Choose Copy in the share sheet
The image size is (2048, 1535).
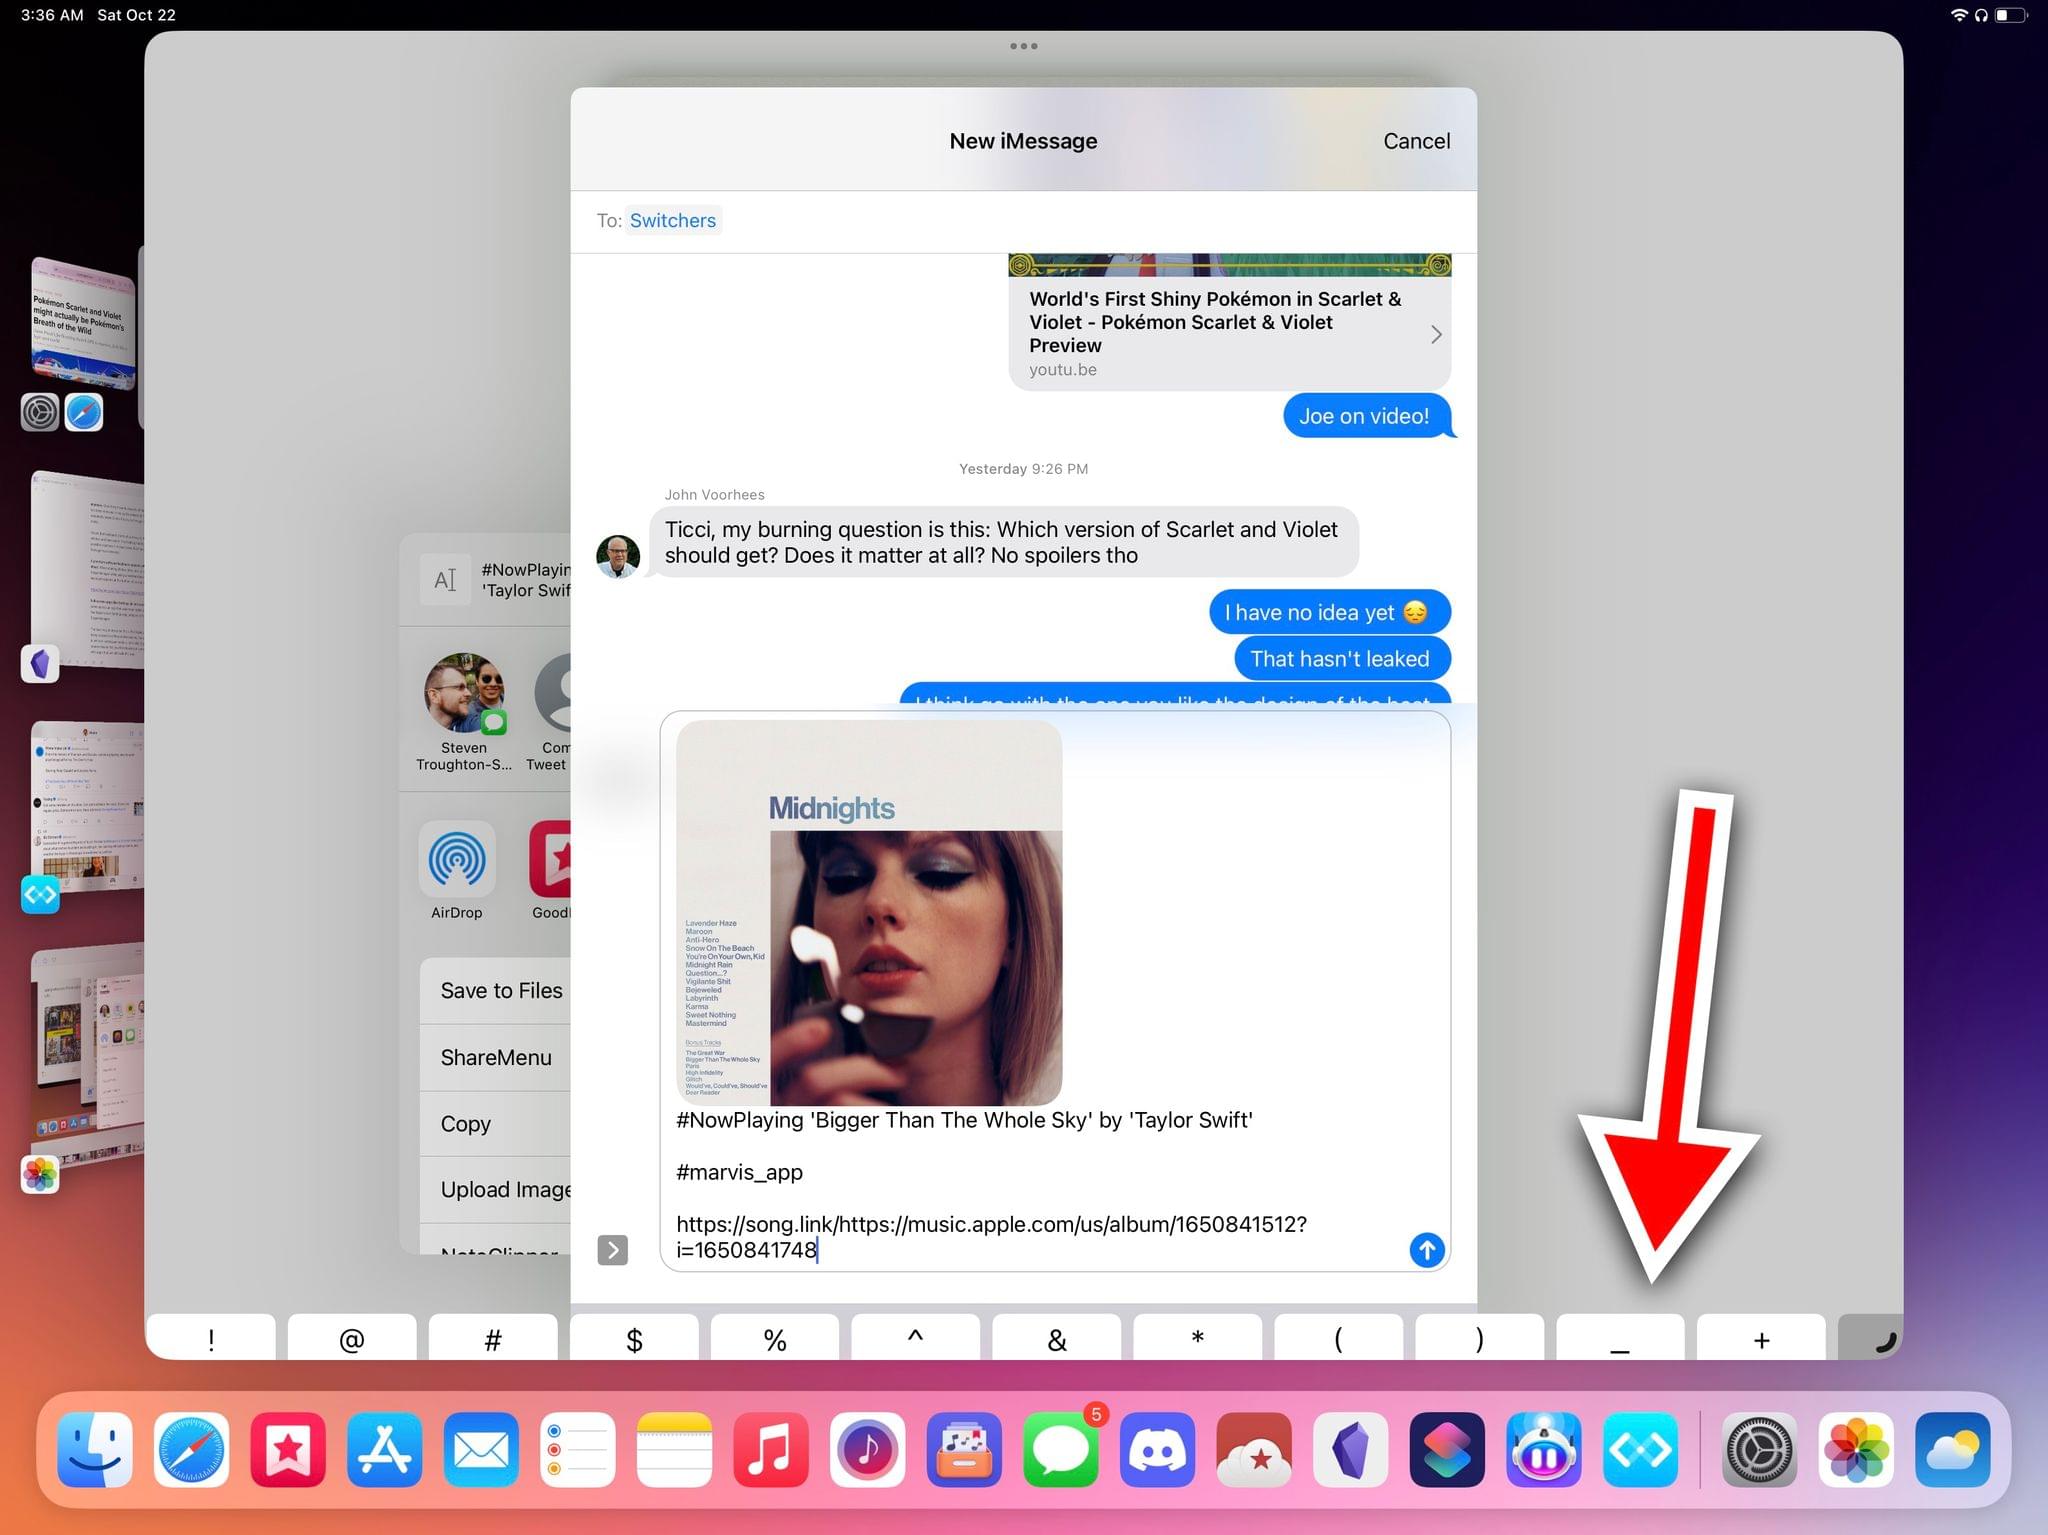point(496,1124)
